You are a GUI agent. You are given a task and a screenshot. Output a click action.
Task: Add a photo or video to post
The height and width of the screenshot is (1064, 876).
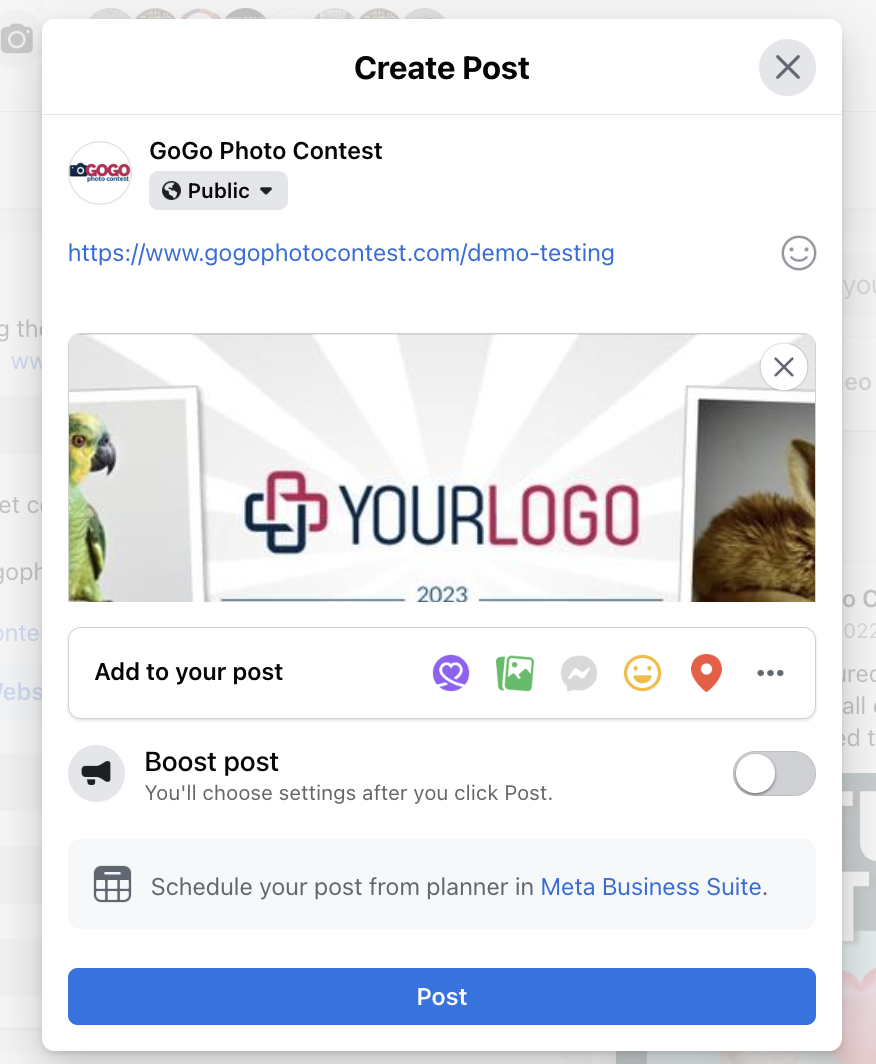[x=515, y=673]
